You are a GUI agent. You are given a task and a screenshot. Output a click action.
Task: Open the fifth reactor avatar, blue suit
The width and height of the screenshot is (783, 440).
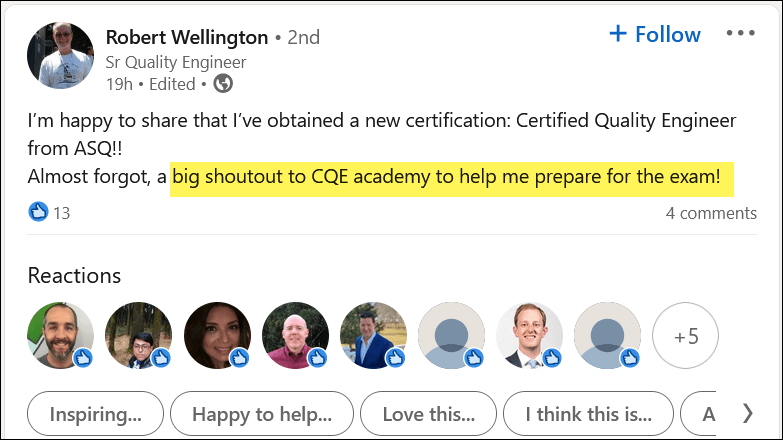[373, 336]
